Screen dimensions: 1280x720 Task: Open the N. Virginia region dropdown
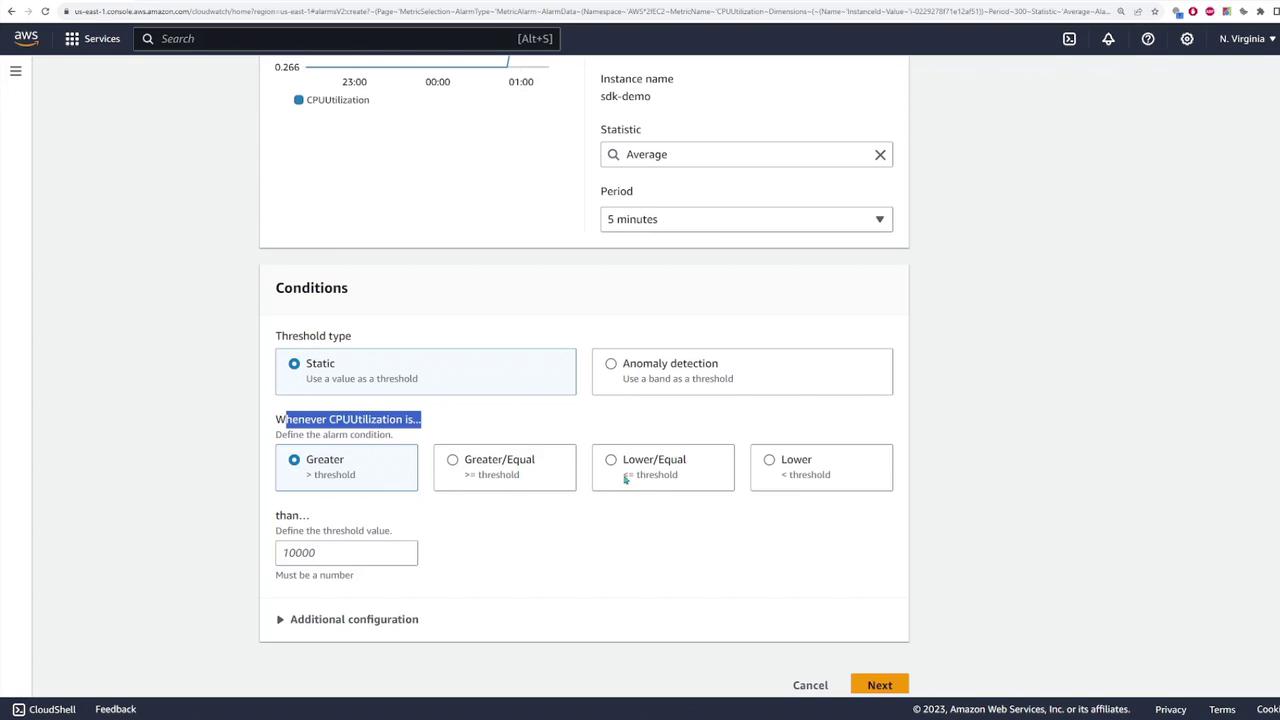coord(1247,38)
